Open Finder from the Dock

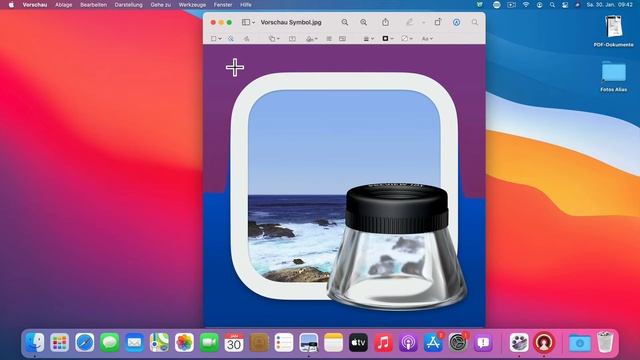(x=35, y=342)
